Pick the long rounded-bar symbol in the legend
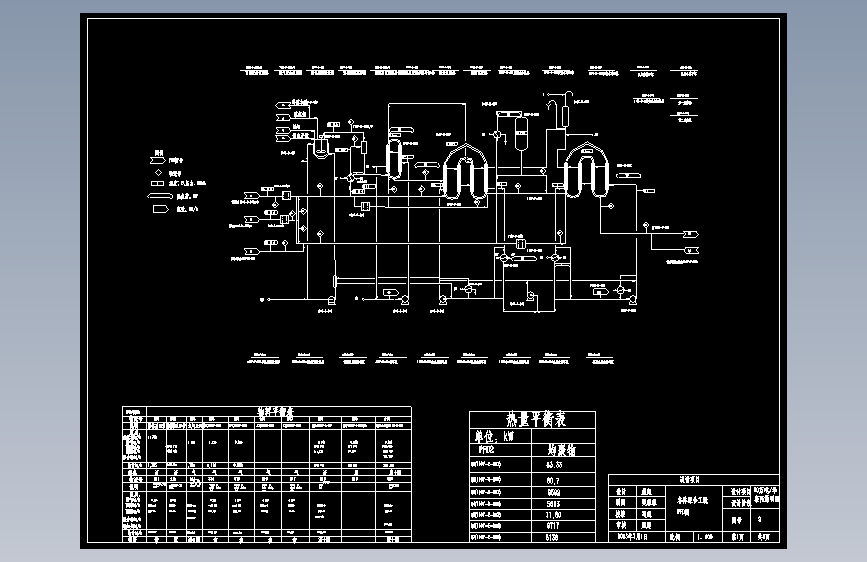 pyautogui.click(x=160, y=196)
